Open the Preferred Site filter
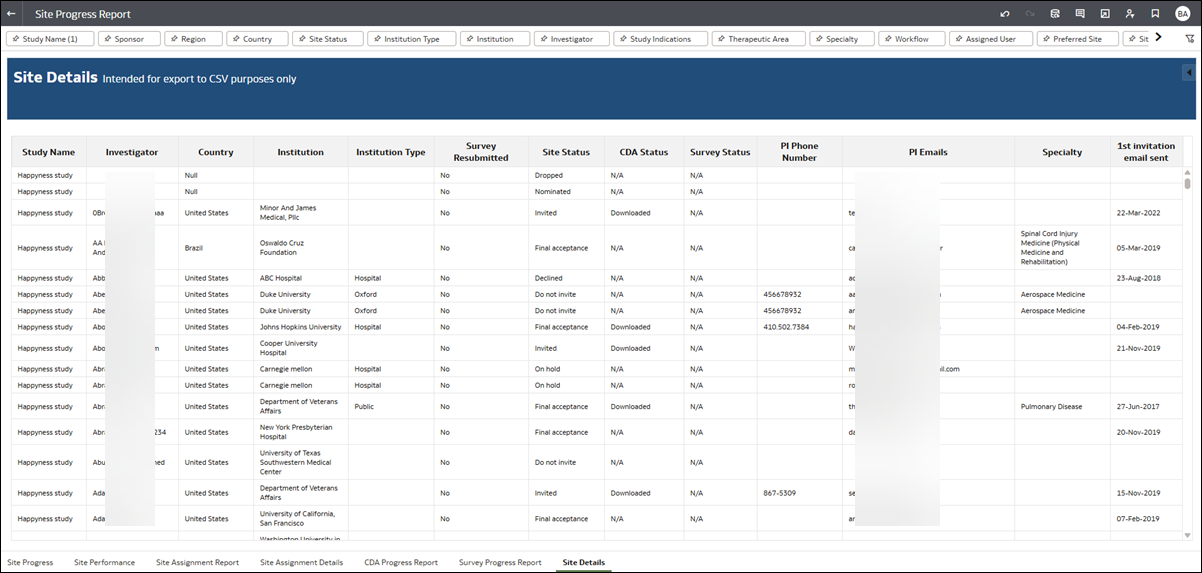Screen dimensions: 1202x573 (1077, 39)
